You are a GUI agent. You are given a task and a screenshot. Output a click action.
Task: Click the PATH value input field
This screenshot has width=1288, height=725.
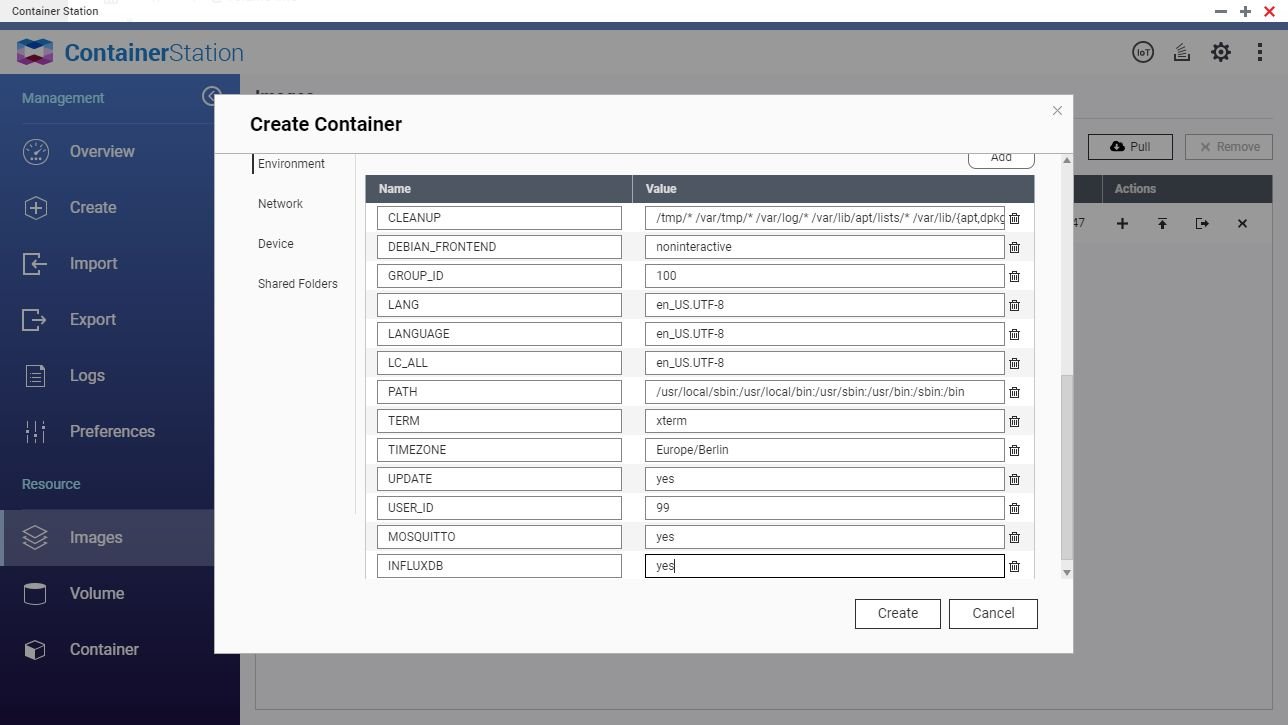(x=824, y=392)
